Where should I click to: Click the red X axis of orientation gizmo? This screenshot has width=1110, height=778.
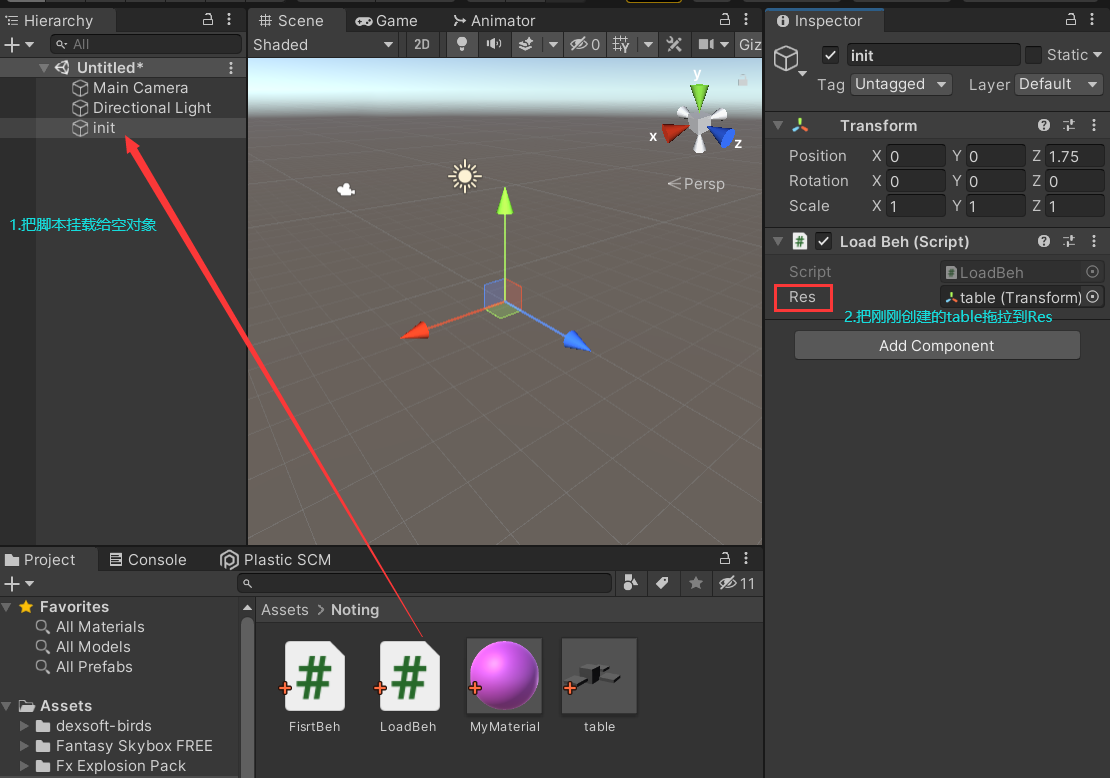(x=674, y=132)
